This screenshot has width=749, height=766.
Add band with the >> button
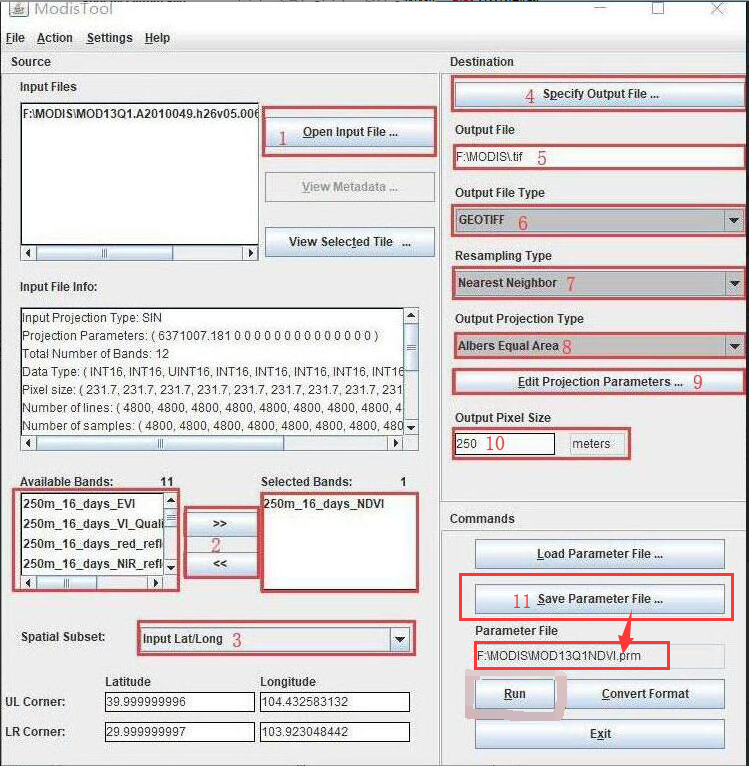tap(220, 524)
